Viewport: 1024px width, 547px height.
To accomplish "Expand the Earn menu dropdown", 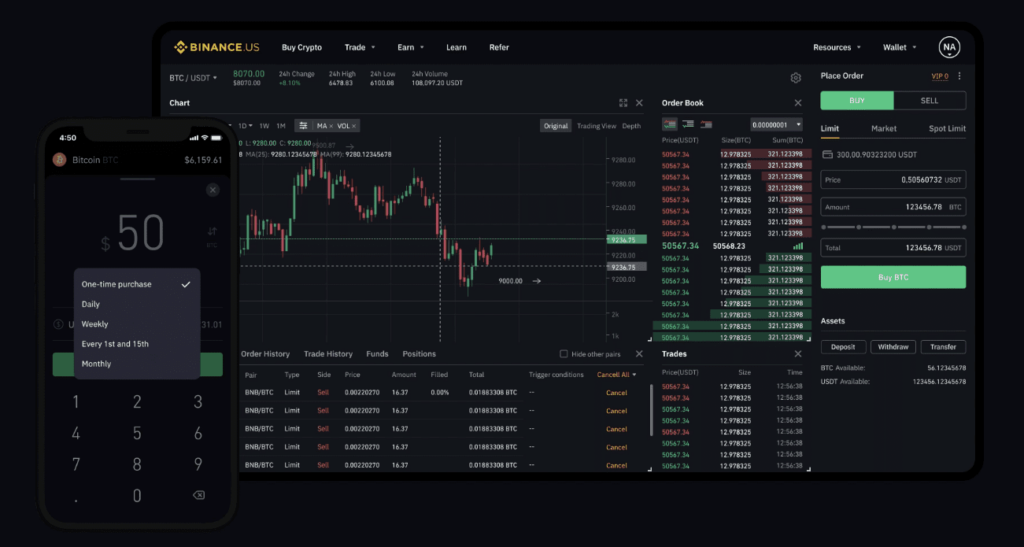I will (411, 47).
